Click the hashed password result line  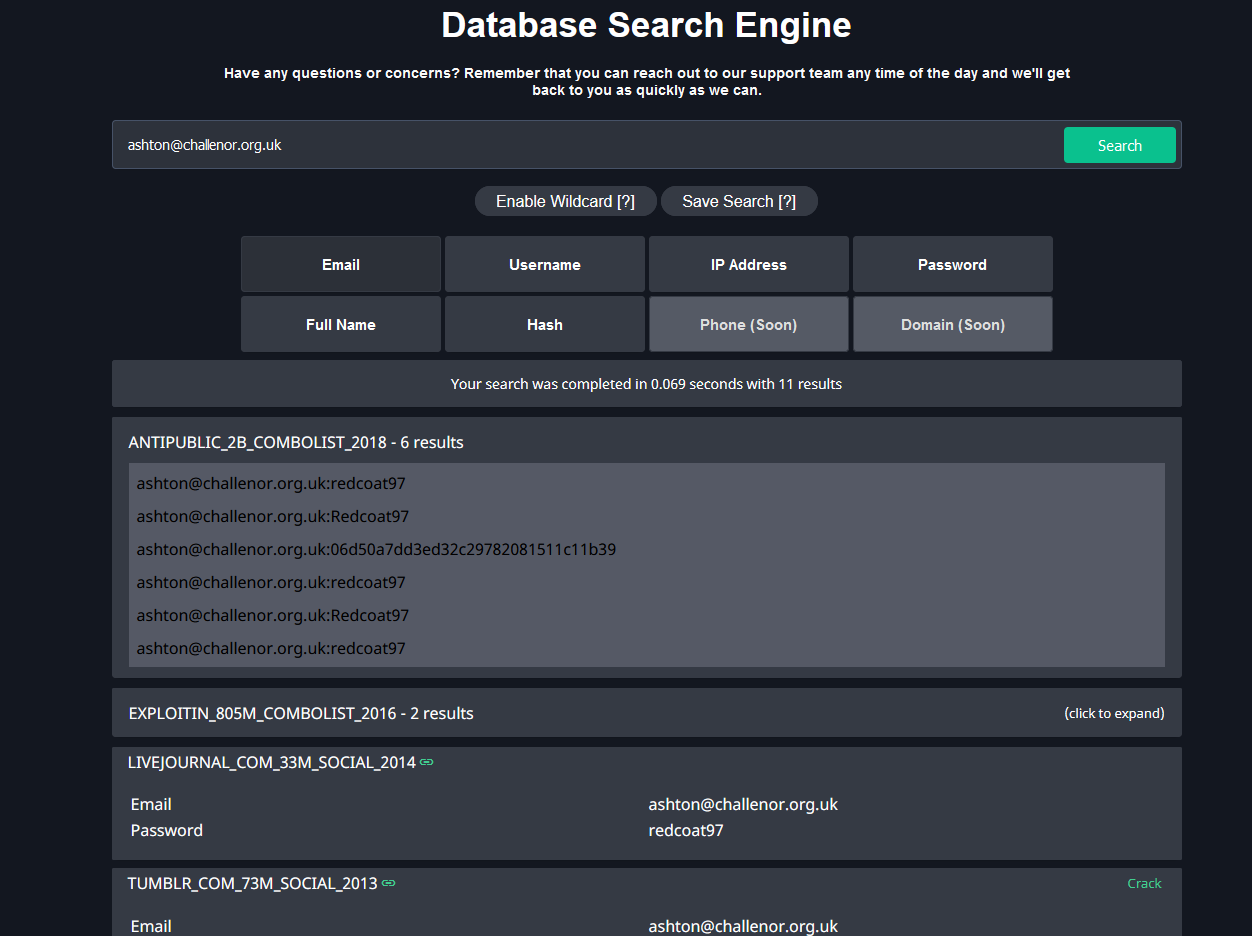coord(376,549)
